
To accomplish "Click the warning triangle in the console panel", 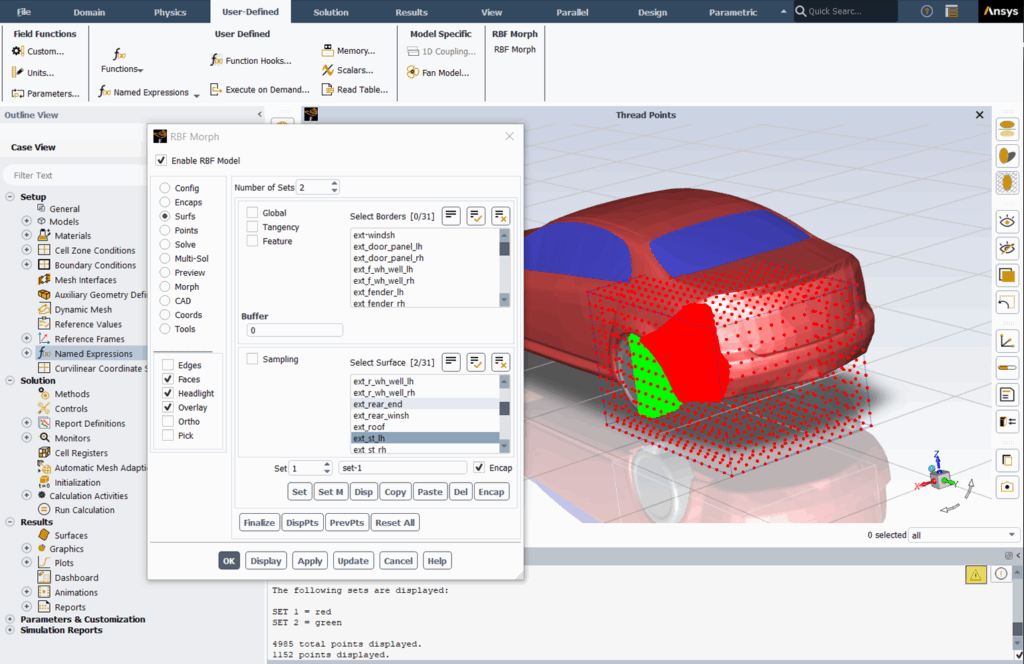I will click(x=975, y=574).
